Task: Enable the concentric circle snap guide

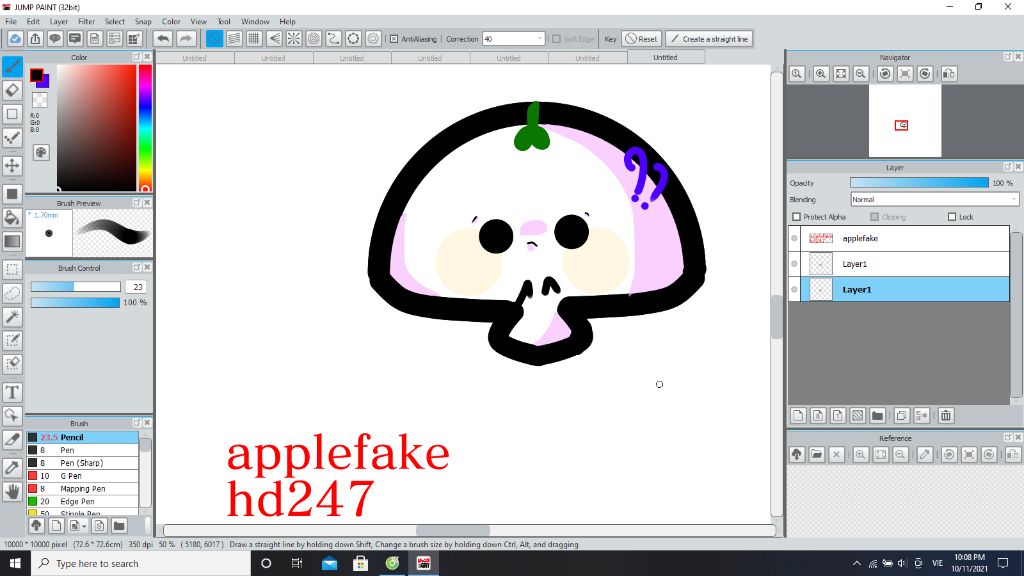Action: pyautogui.click(x=313, y=39)
